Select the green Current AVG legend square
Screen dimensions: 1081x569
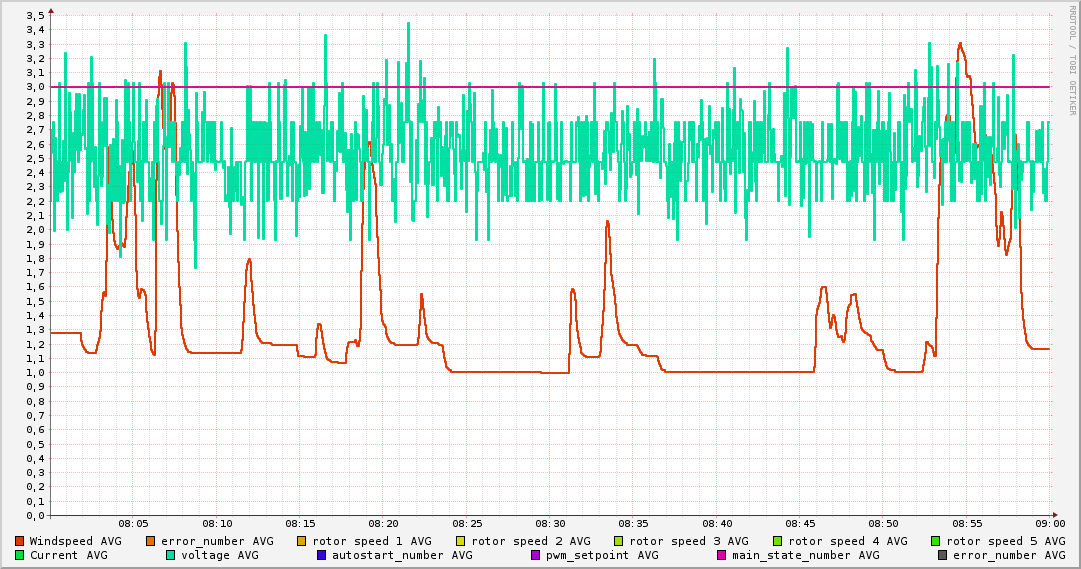pyautogui.click(x=19, y=555)
